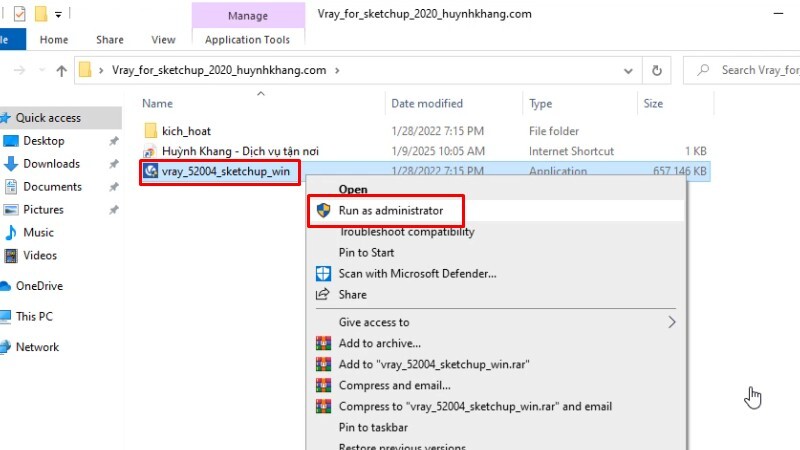800x450 pixels.
Task: Open the Share ribbon tab
Action: coord(110,40)
